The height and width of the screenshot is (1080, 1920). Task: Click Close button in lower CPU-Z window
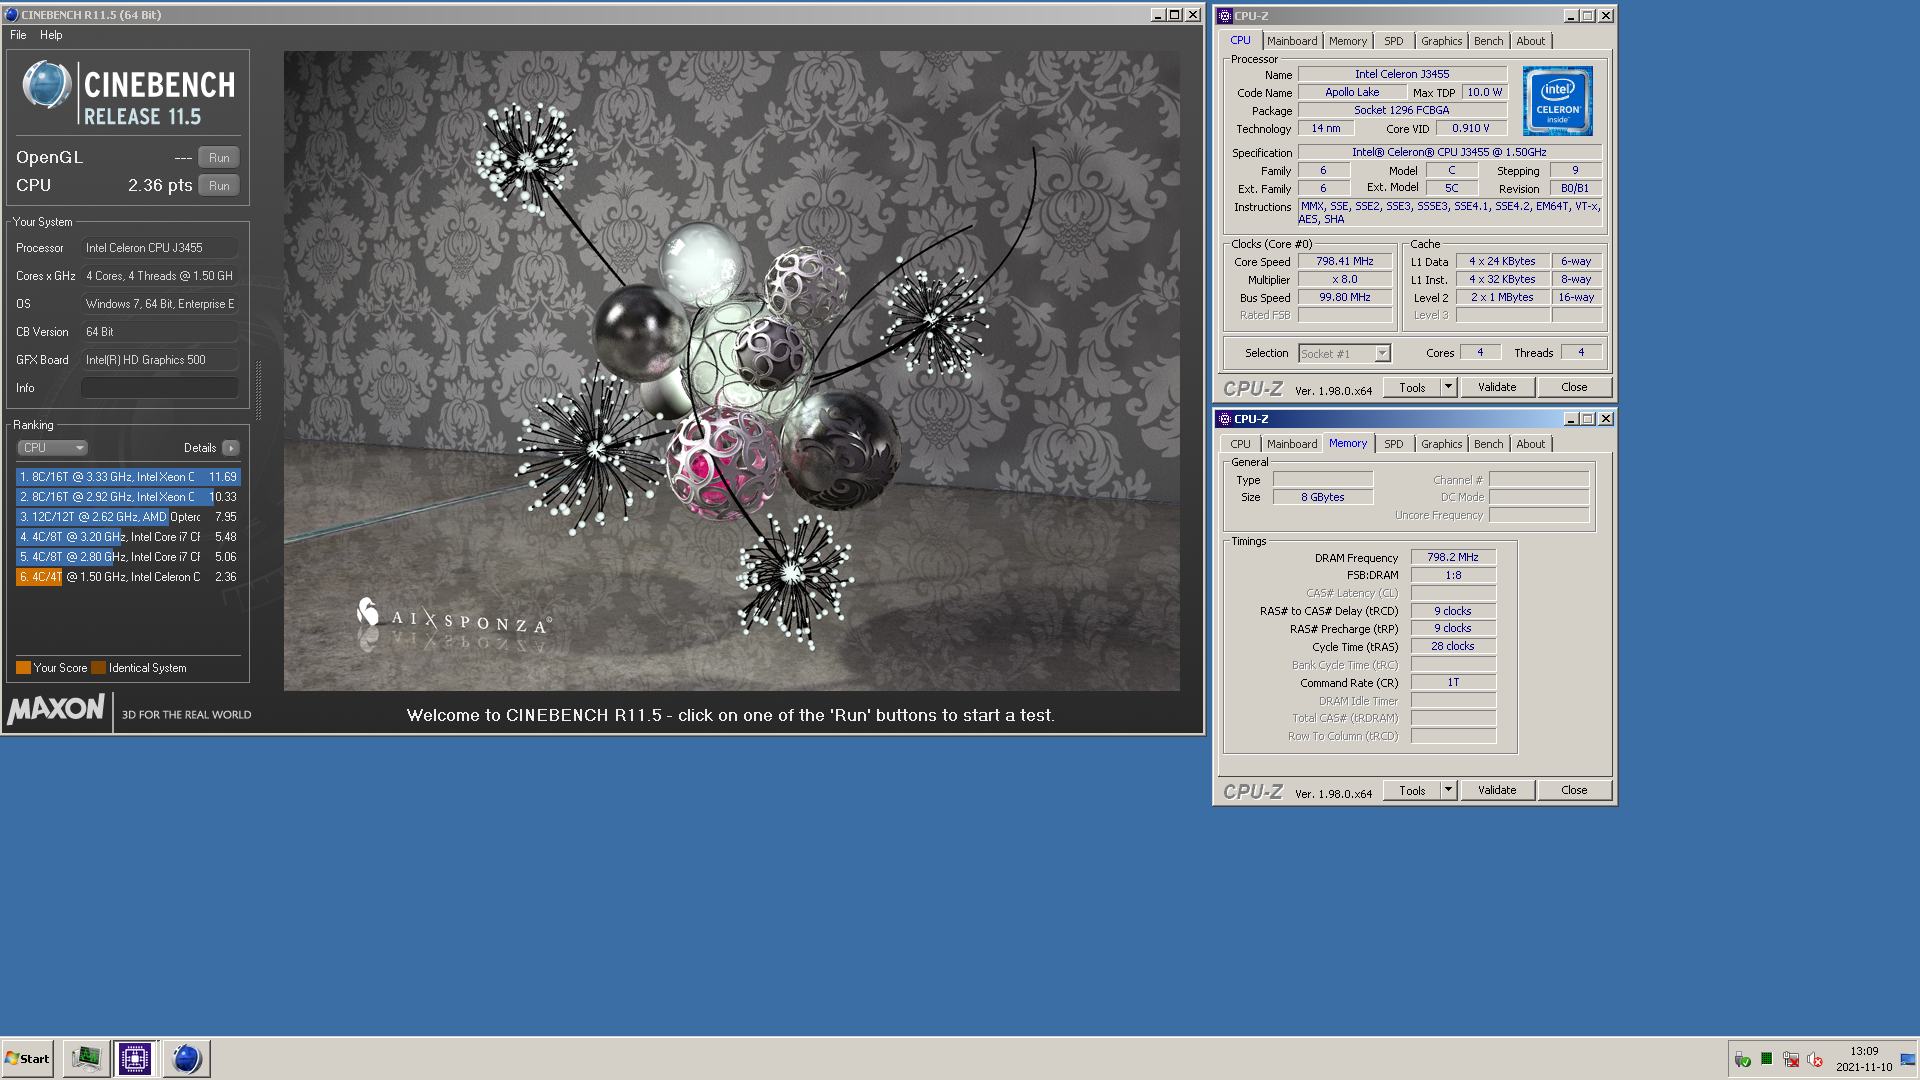[x=1574, y=791]
